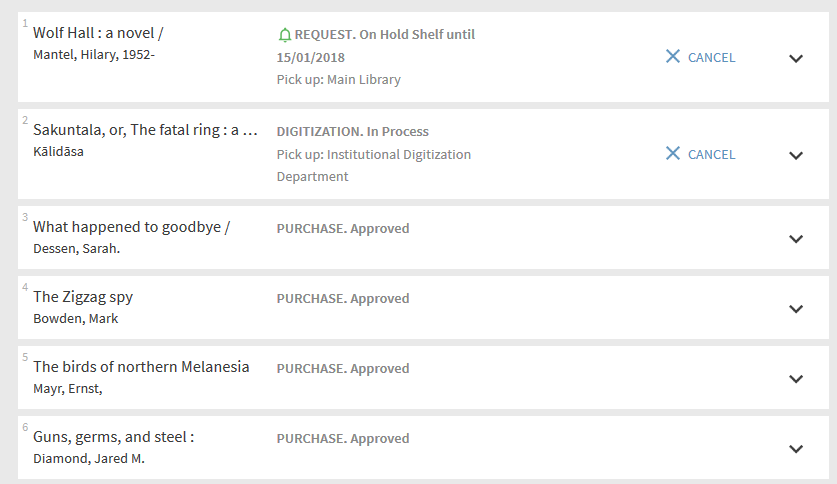
Task: Expand the Wolf Hall request details
Action: tap(796, 58)
